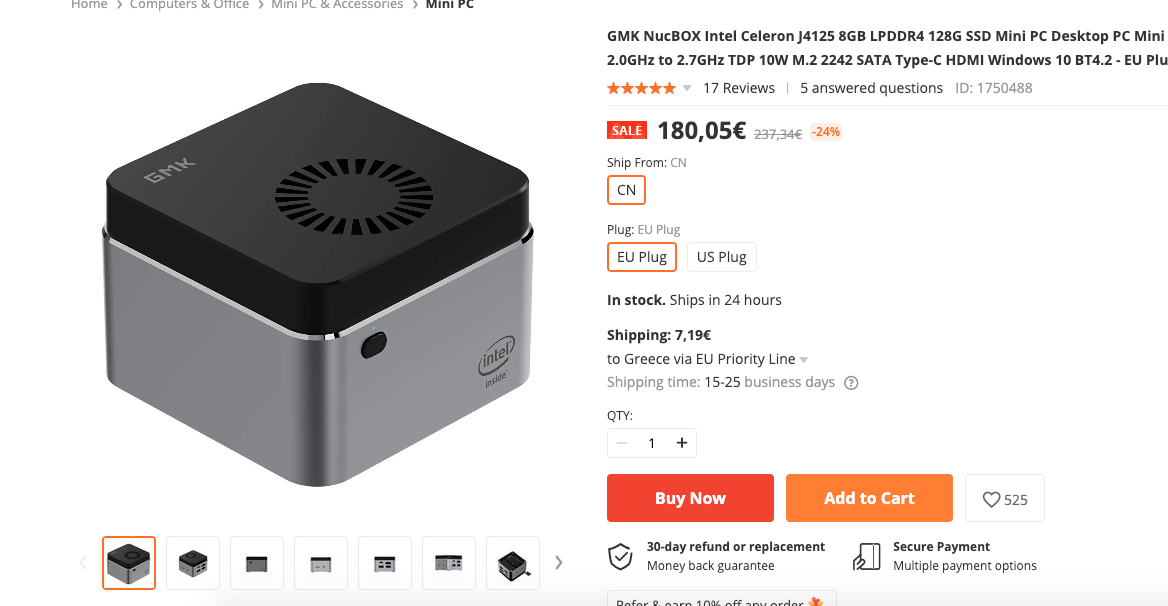This screenshot has height=606, width=1168.
Task: Select the US Plug option
Action: pos(721,257)
